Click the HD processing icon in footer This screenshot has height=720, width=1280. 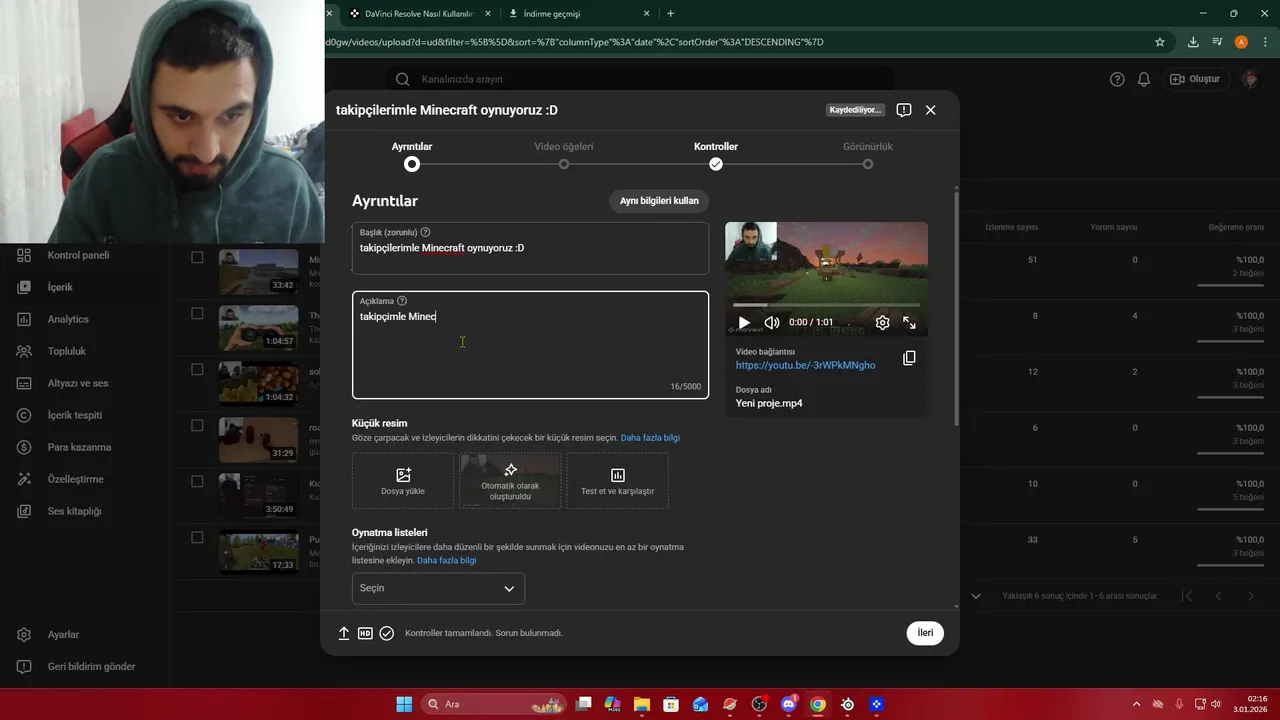click(365, 633)
